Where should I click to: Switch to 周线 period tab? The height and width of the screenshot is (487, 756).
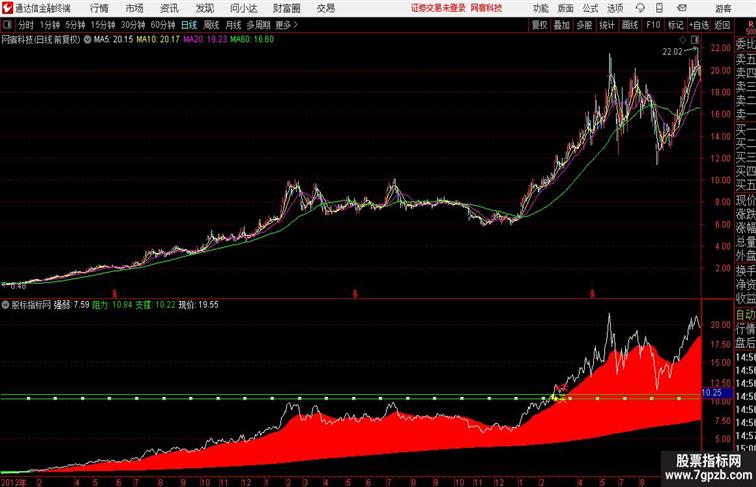coord(211,25)
